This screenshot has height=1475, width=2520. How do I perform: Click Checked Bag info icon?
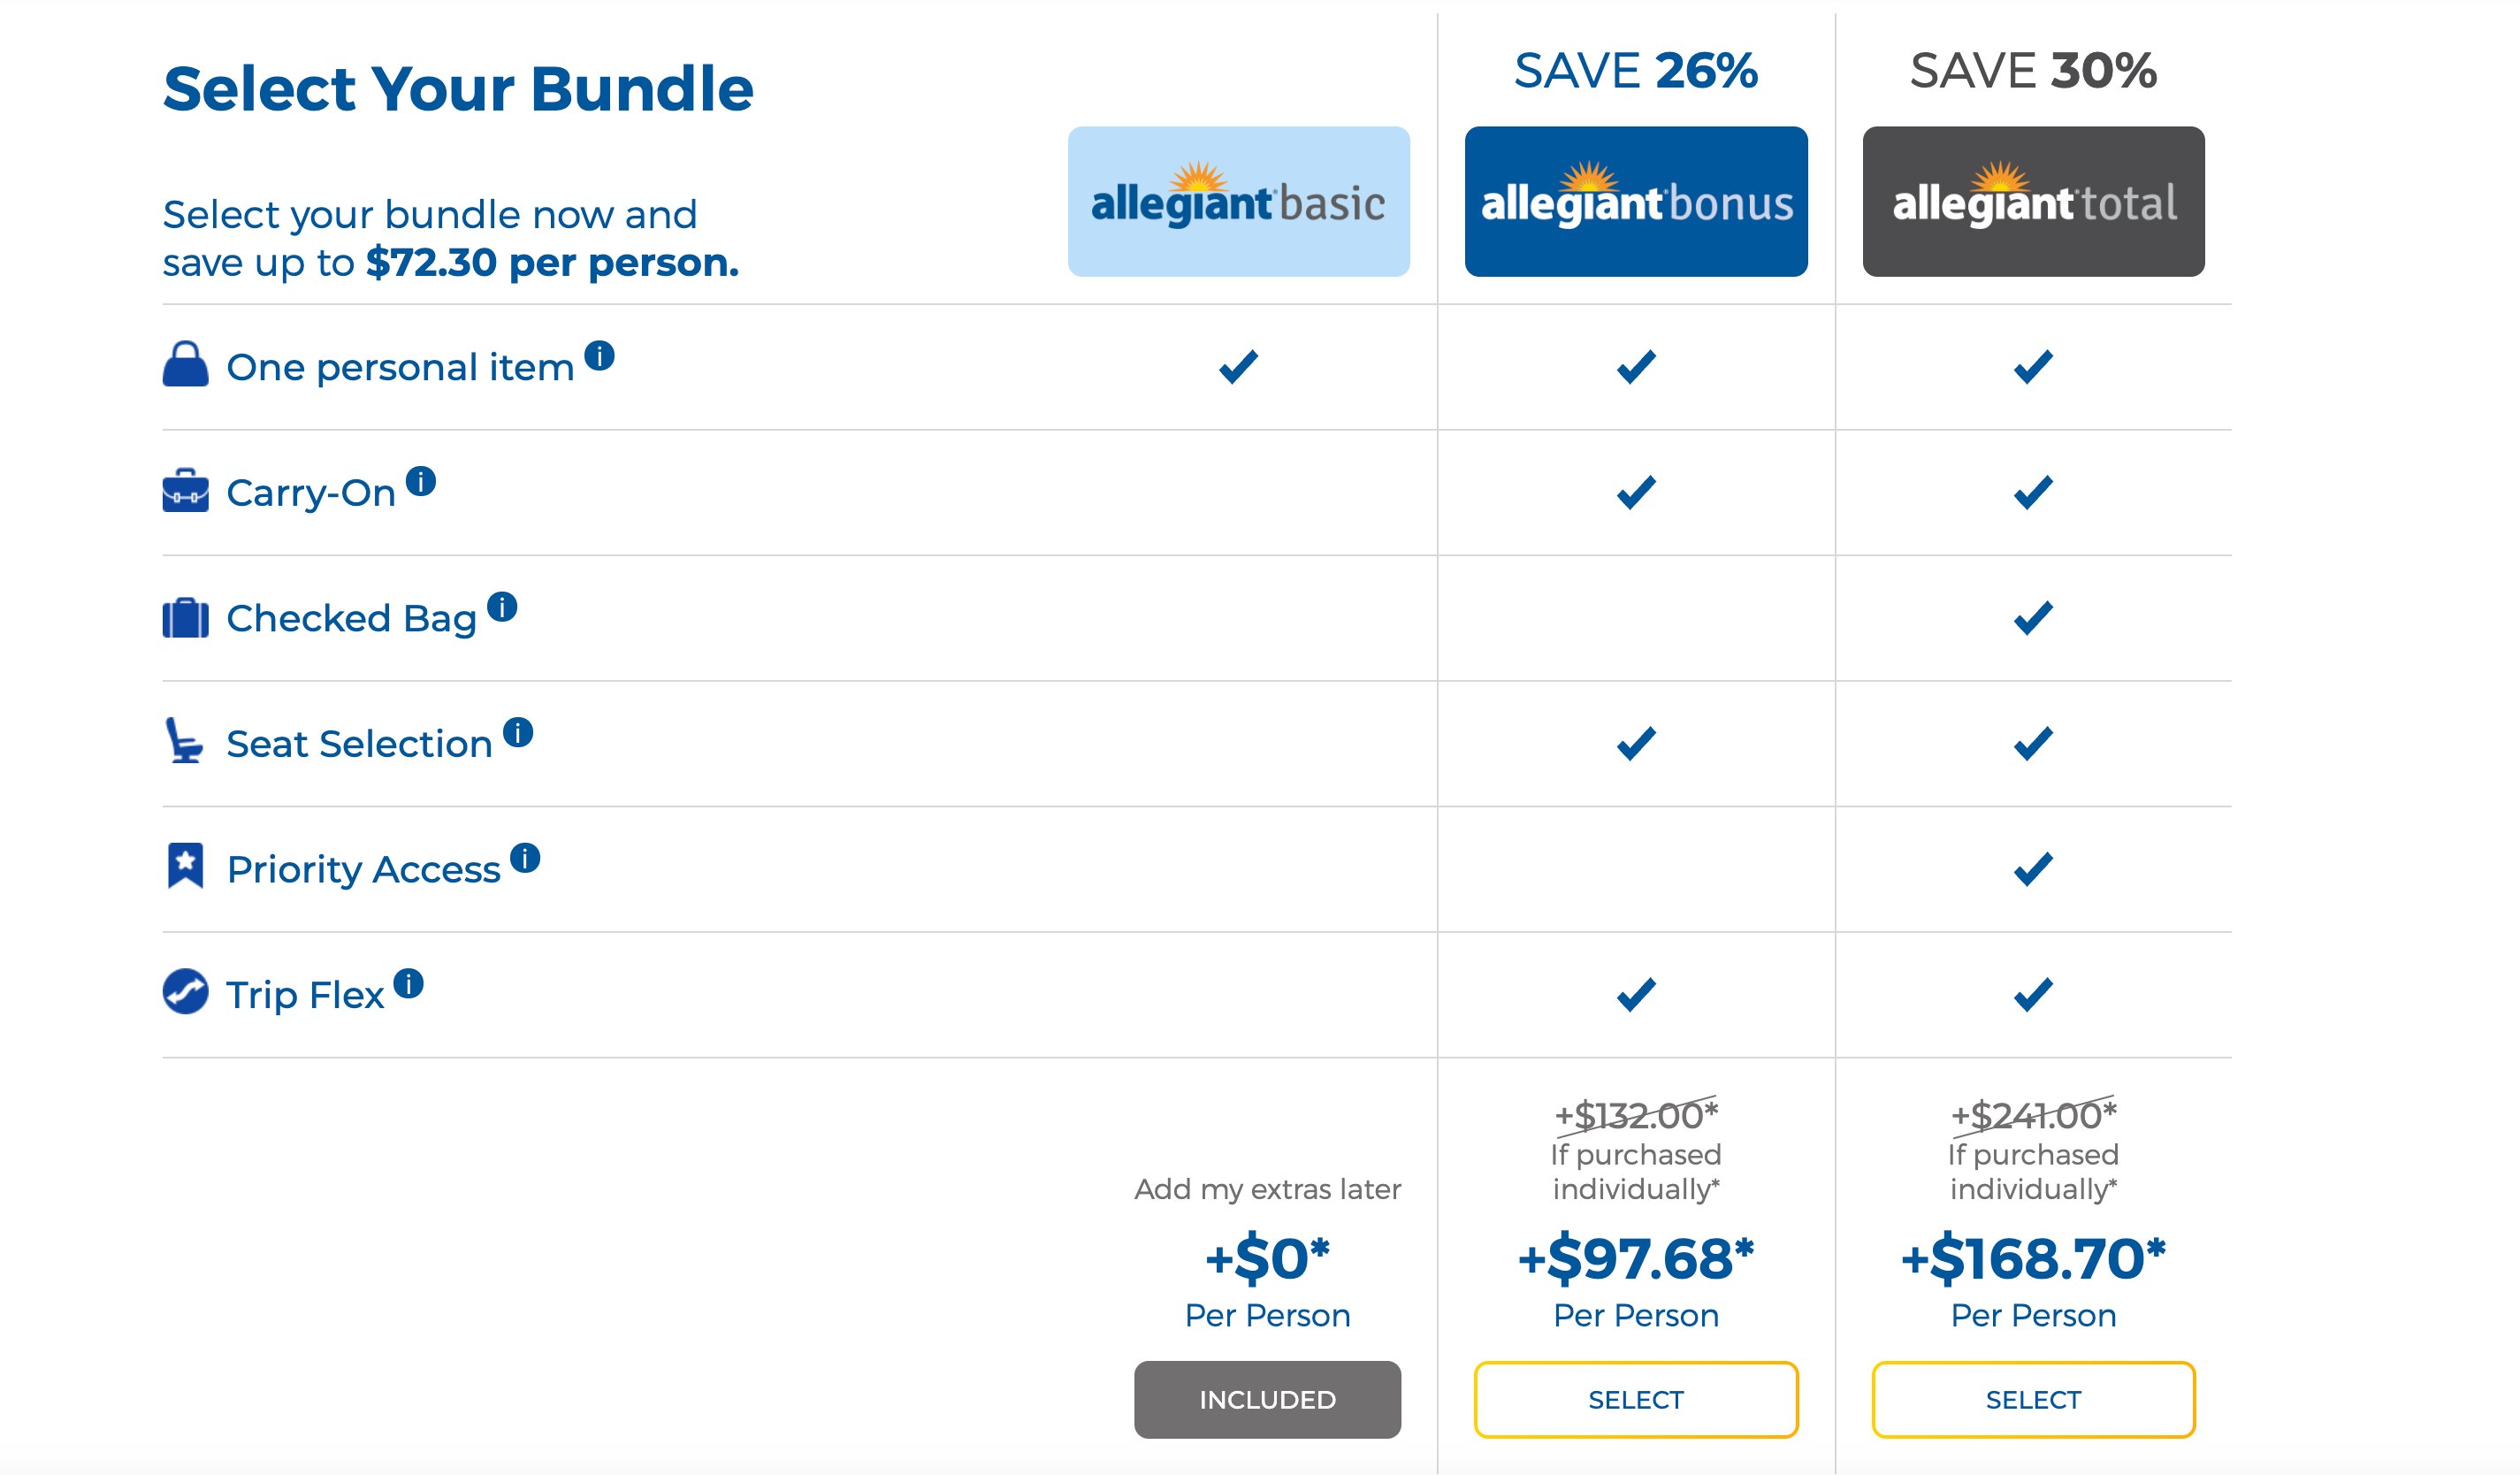click(502, 607)
